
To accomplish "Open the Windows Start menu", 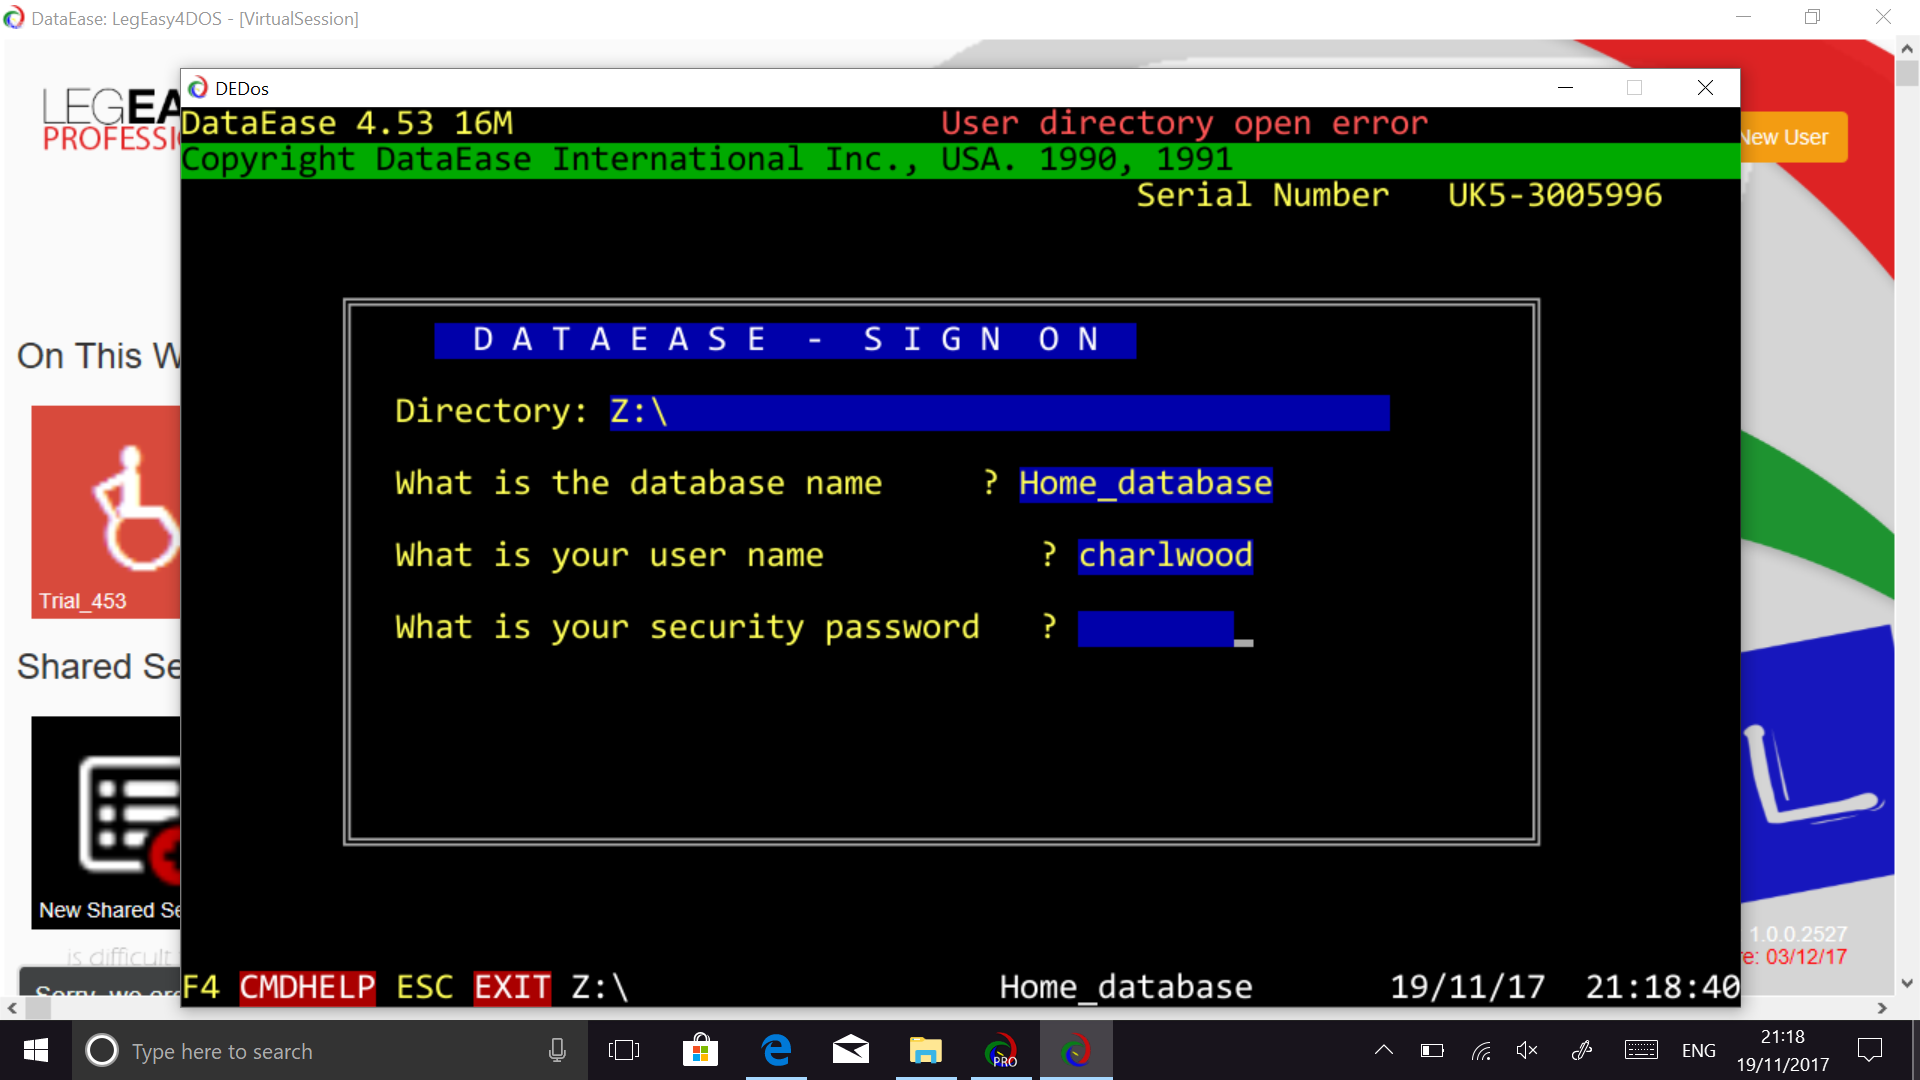I will 36,1051.
